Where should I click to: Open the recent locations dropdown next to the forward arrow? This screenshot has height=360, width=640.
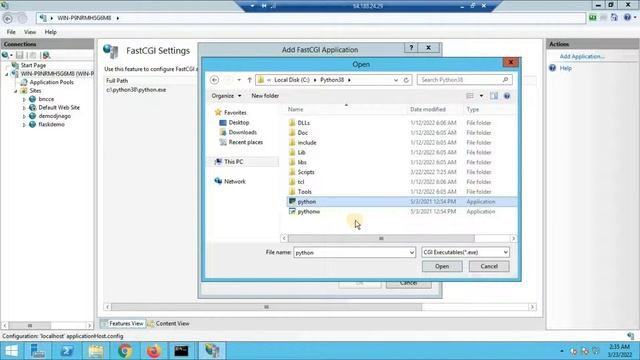239,80
